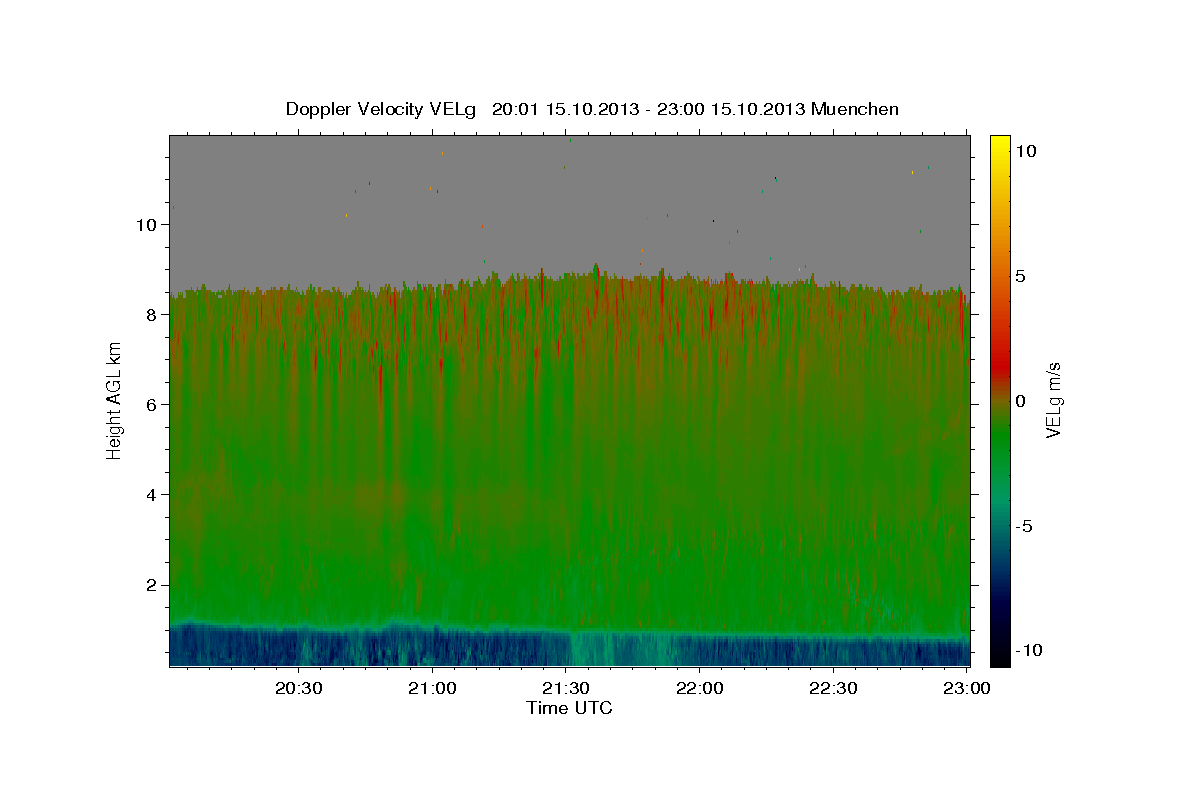The width and height of the screenshot is (1200, 800).
Task: Click the colorbar value 0
Action: pos(1020,401)
